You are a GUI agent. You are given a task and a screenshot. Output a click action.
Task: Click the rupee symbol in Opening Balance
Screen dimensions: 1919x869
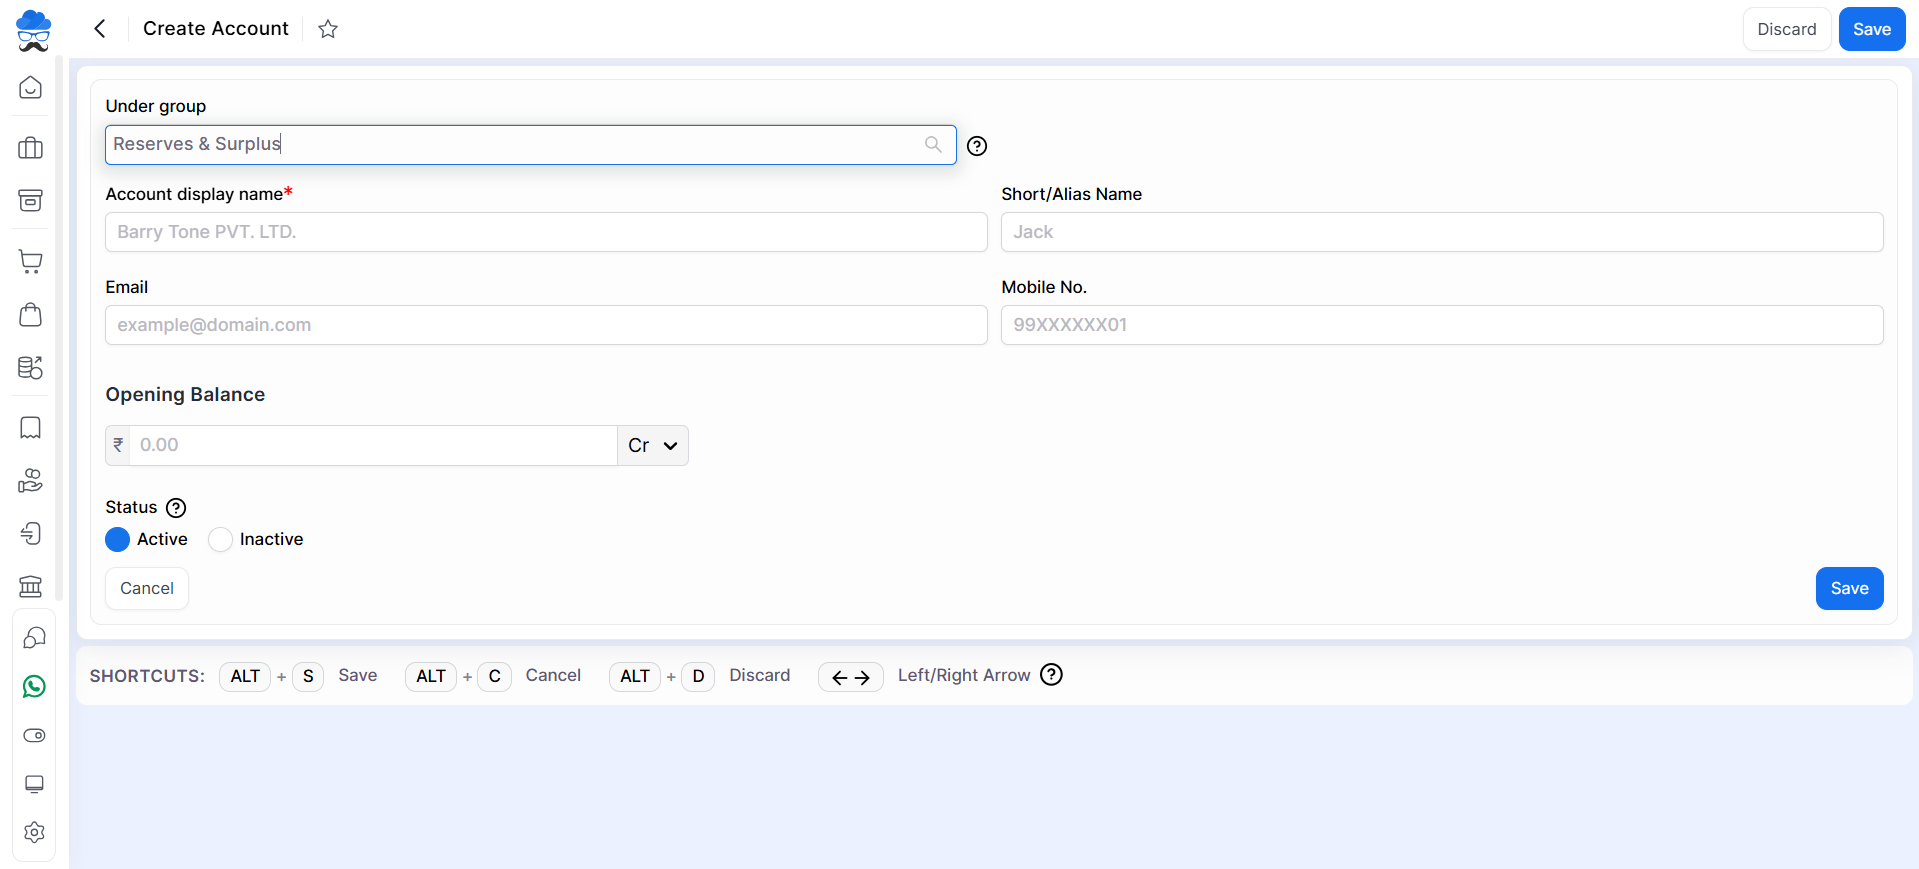click(x=118, y=445)
